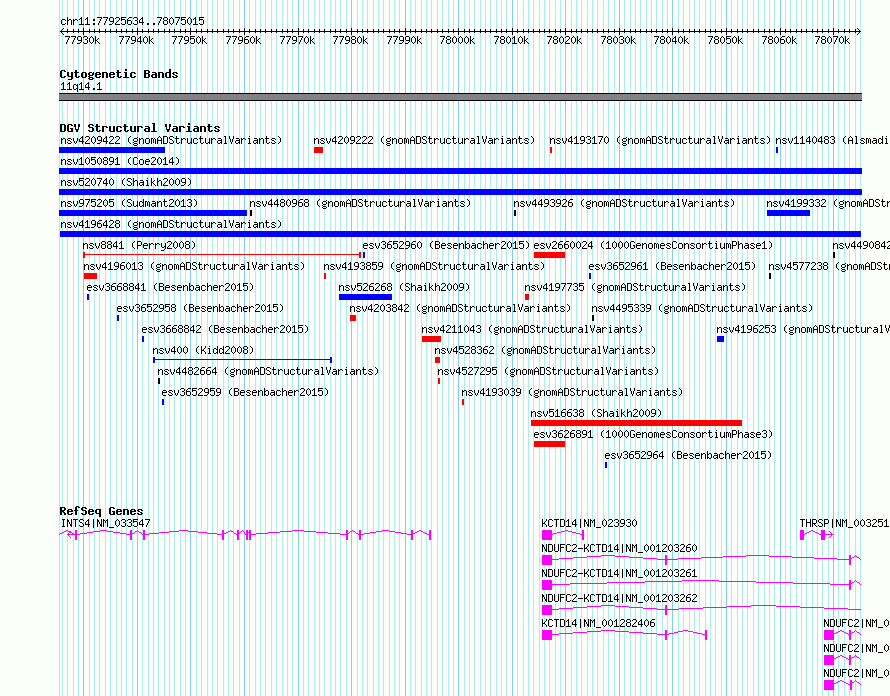Click the nsv4193859 variant label
890x696 pixels.
click(434, 266)
